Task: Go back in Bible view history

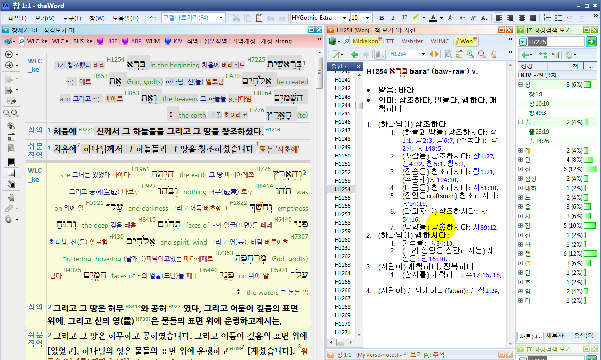Action: (9, 54)
